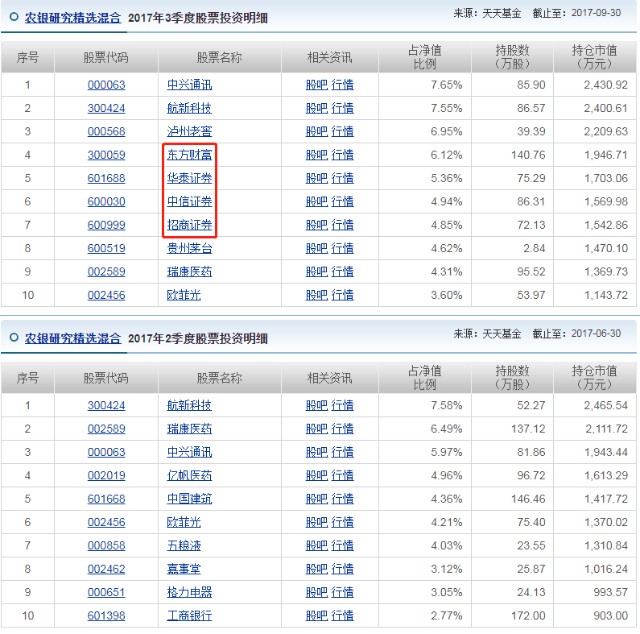Open 工商银行 stock name
Screen dimensions: 640x634
[189, 616]
